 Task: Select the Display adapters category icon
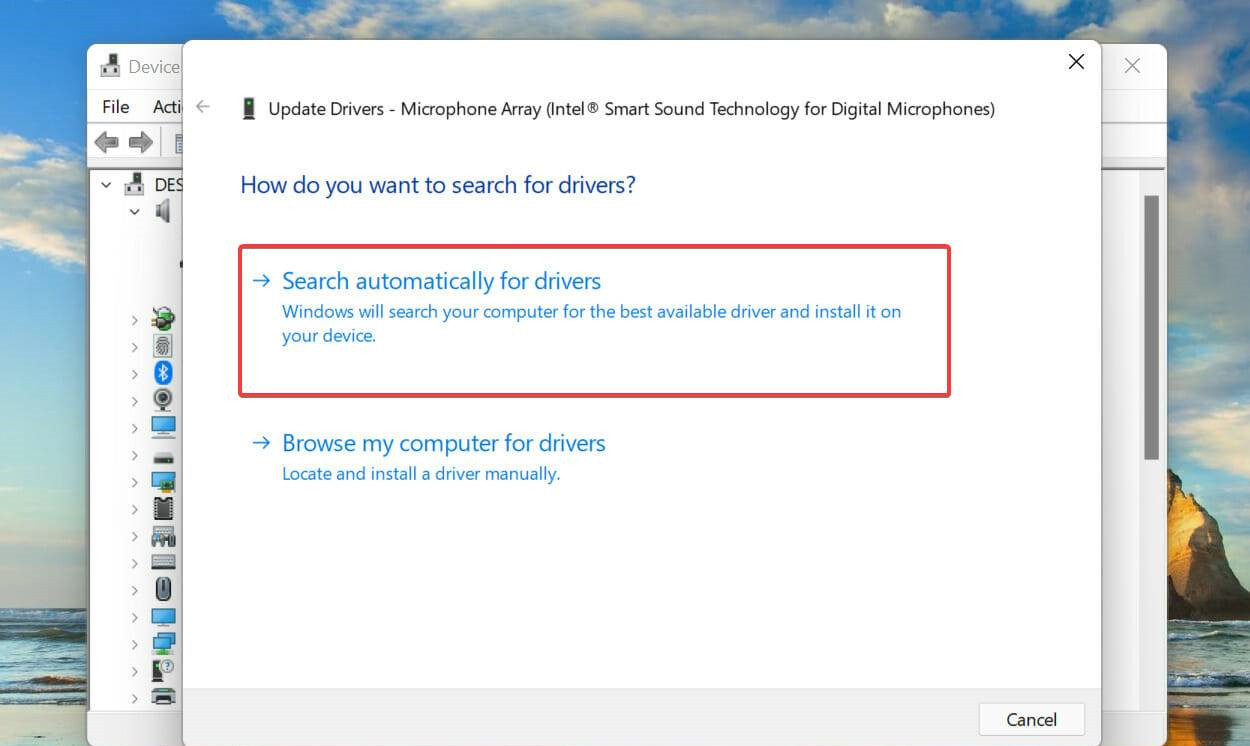click(163, 482)
